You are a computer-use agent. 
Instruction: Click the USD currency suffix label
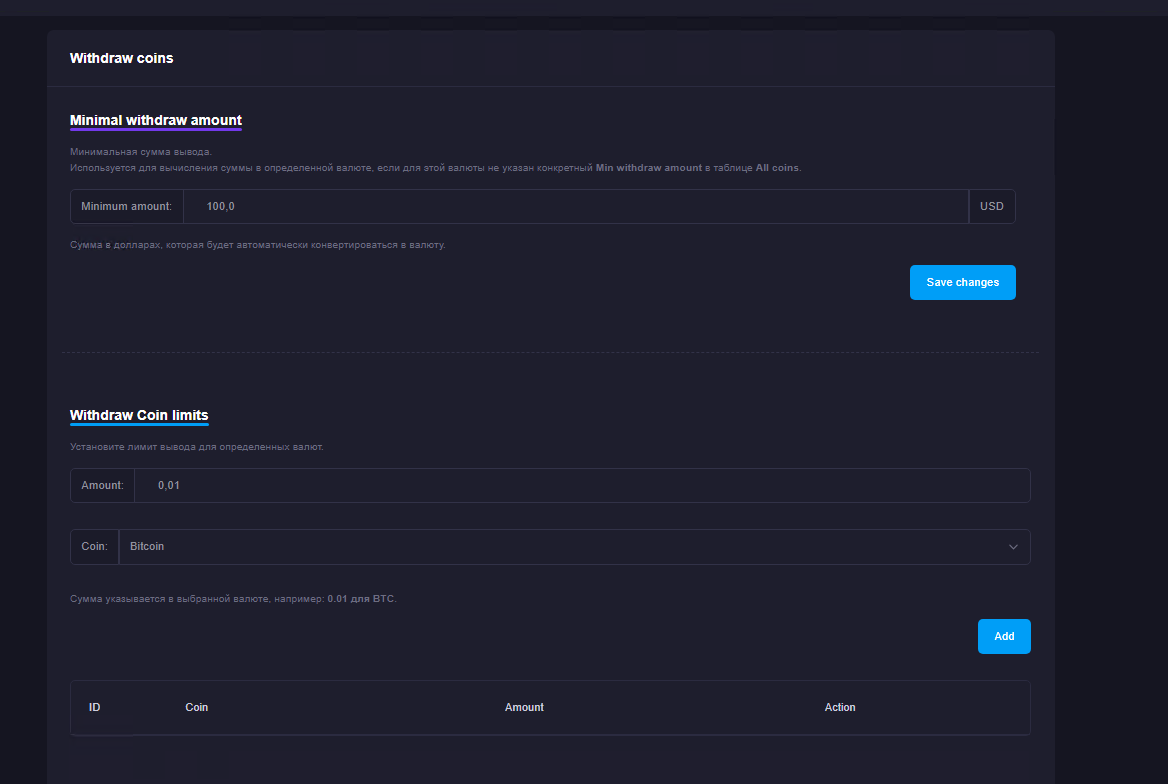click(x=991, y=207)
